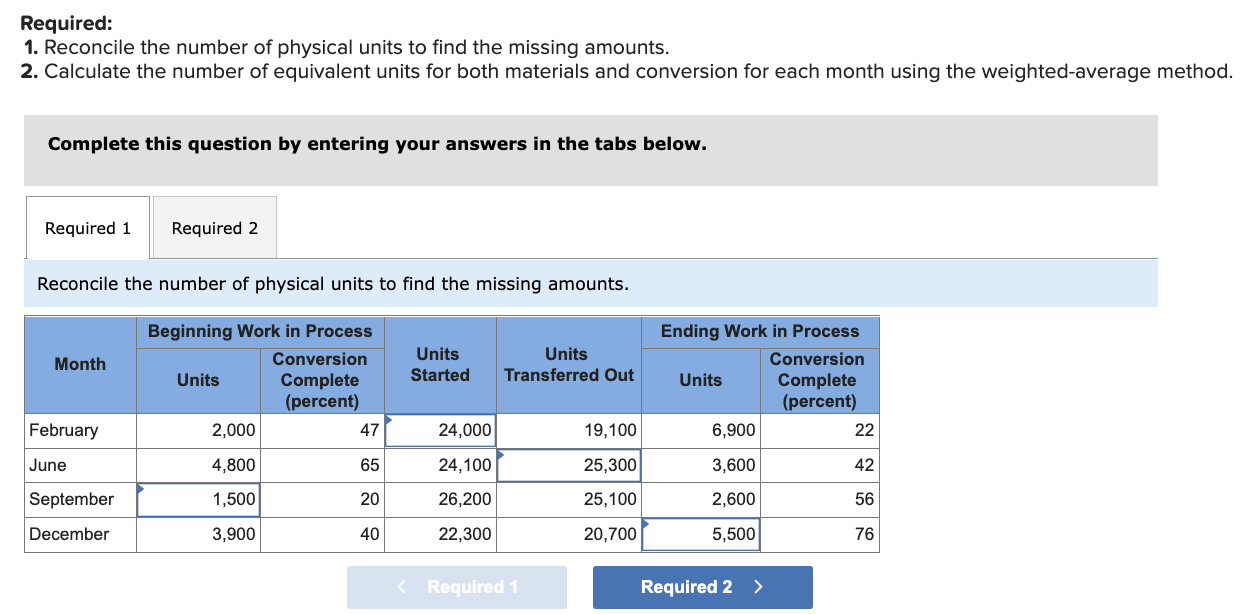1256x614 pixels.
Task: Select December Units Started cell 22,300
Action: (440, 534)
